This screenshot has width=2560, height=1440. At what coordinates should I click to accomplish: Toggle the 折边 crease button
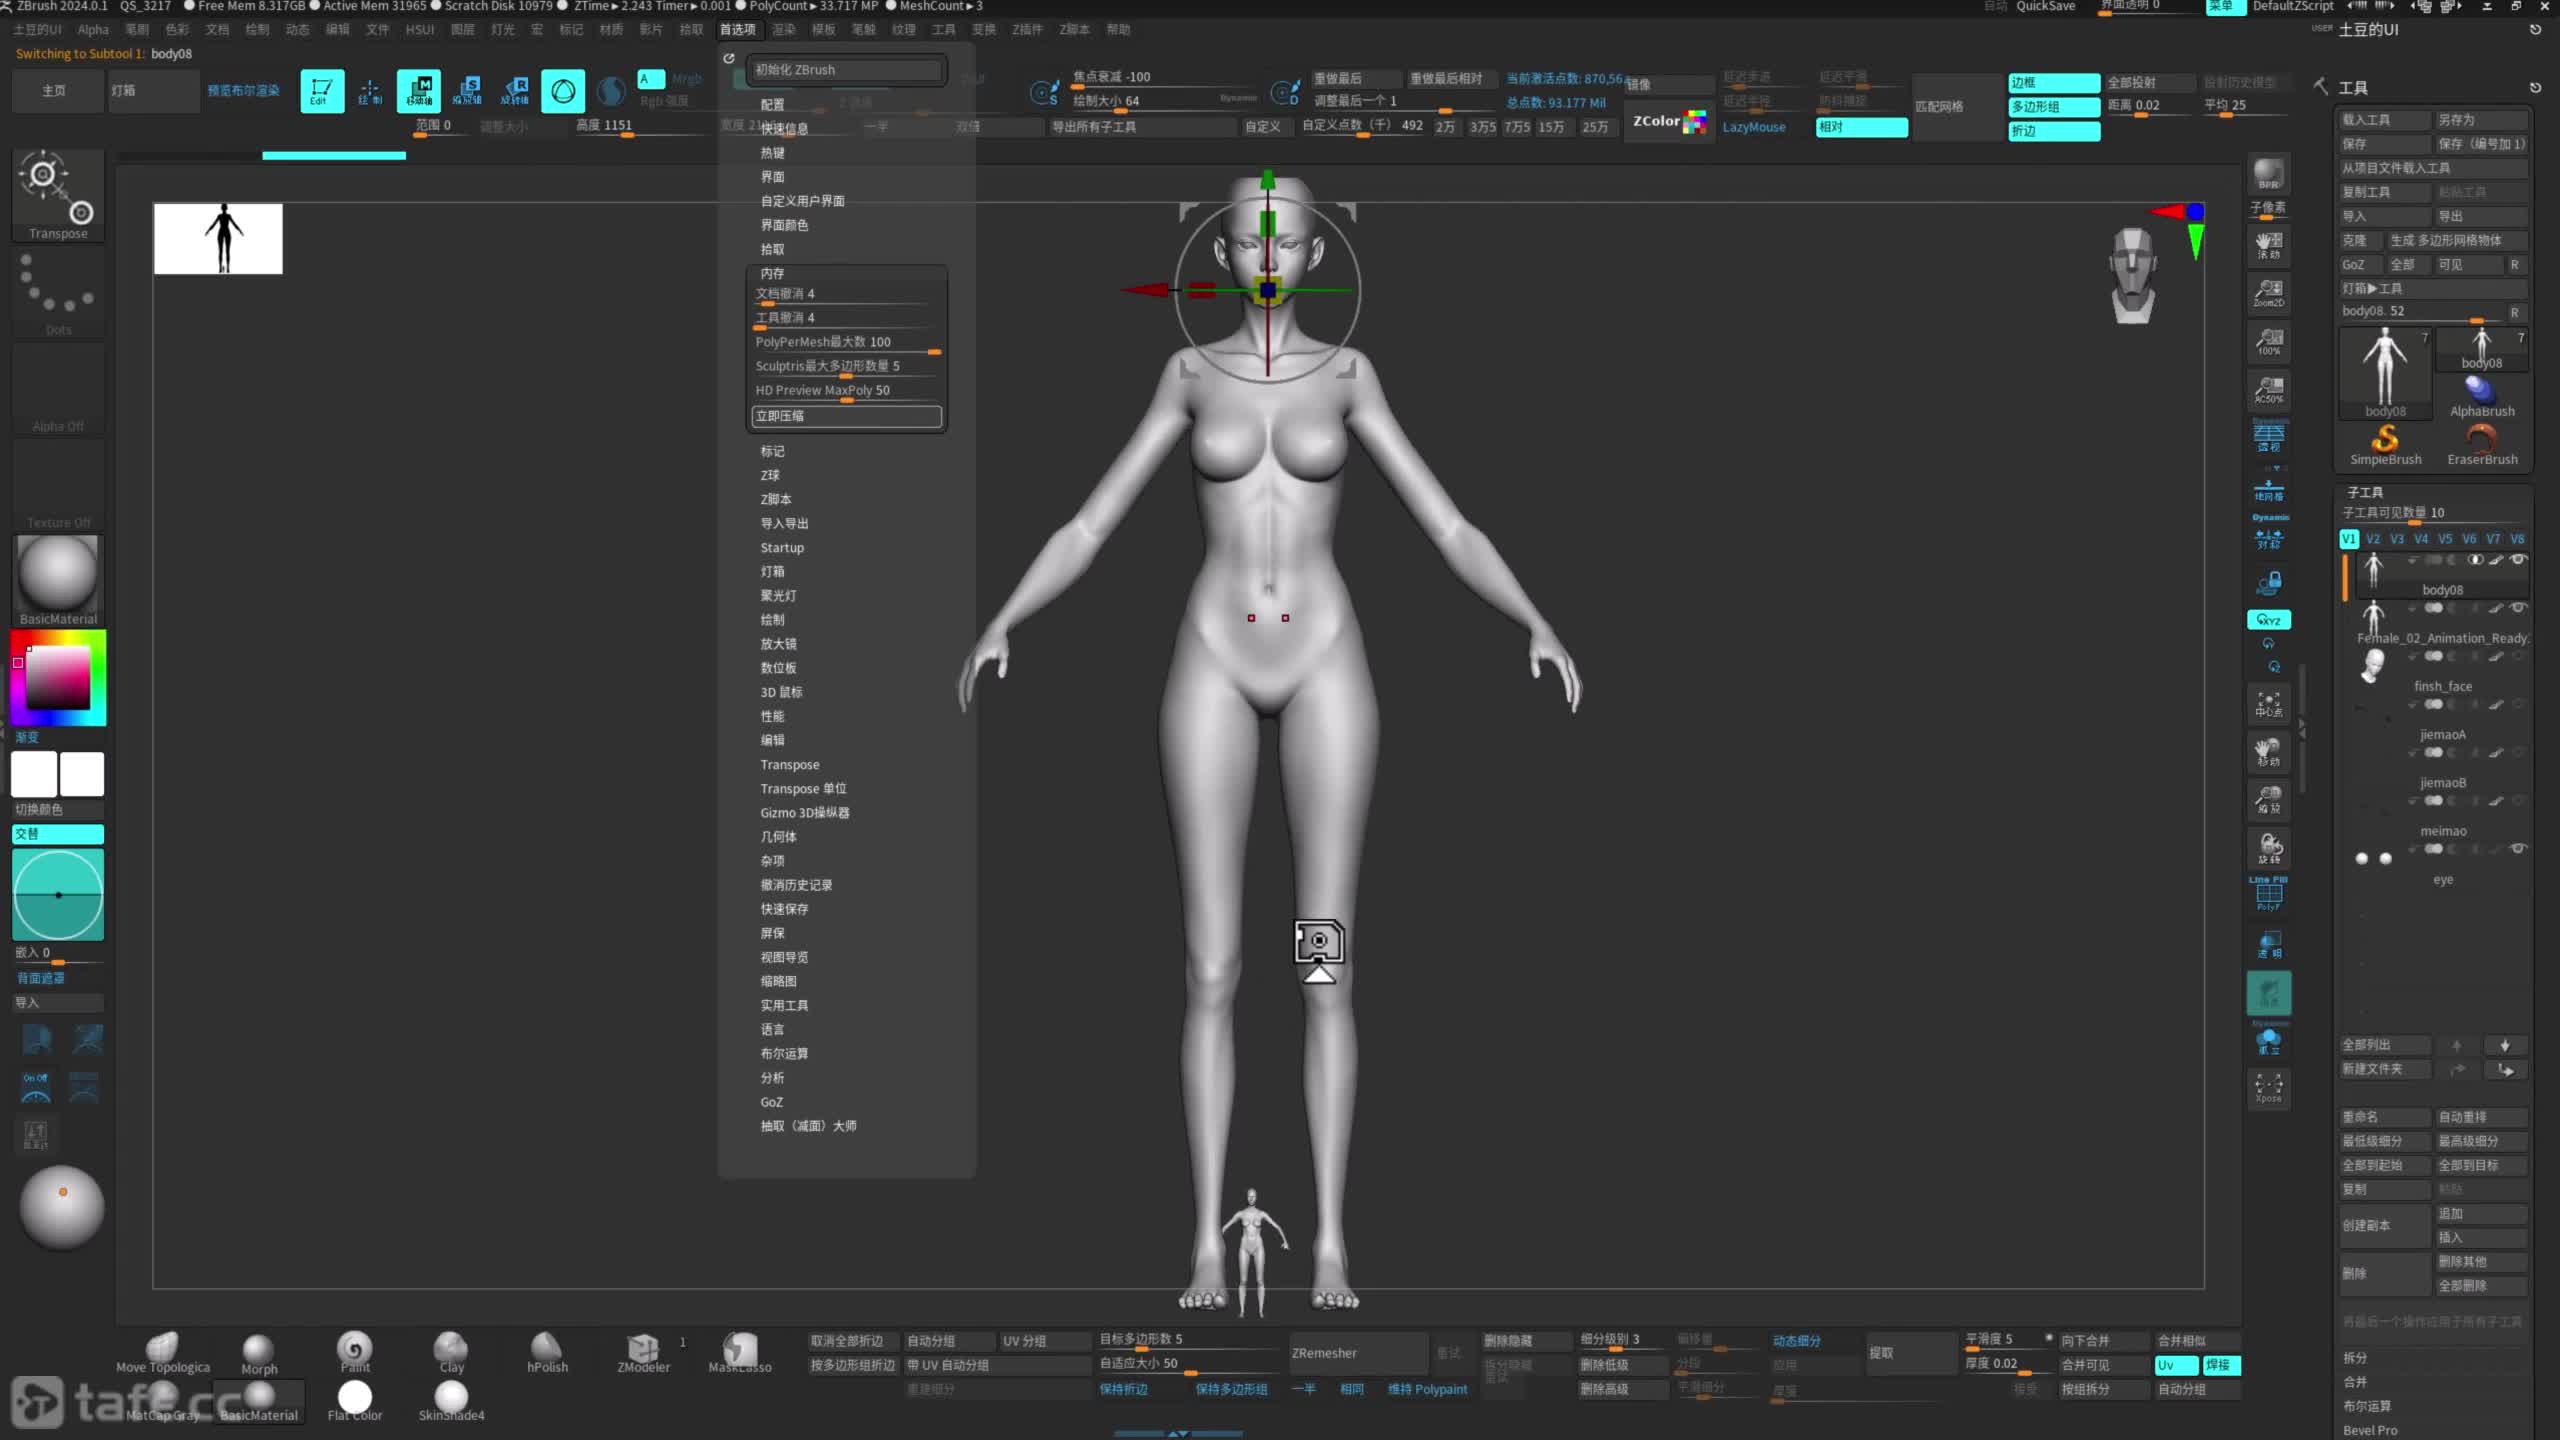pos(2054,131)
